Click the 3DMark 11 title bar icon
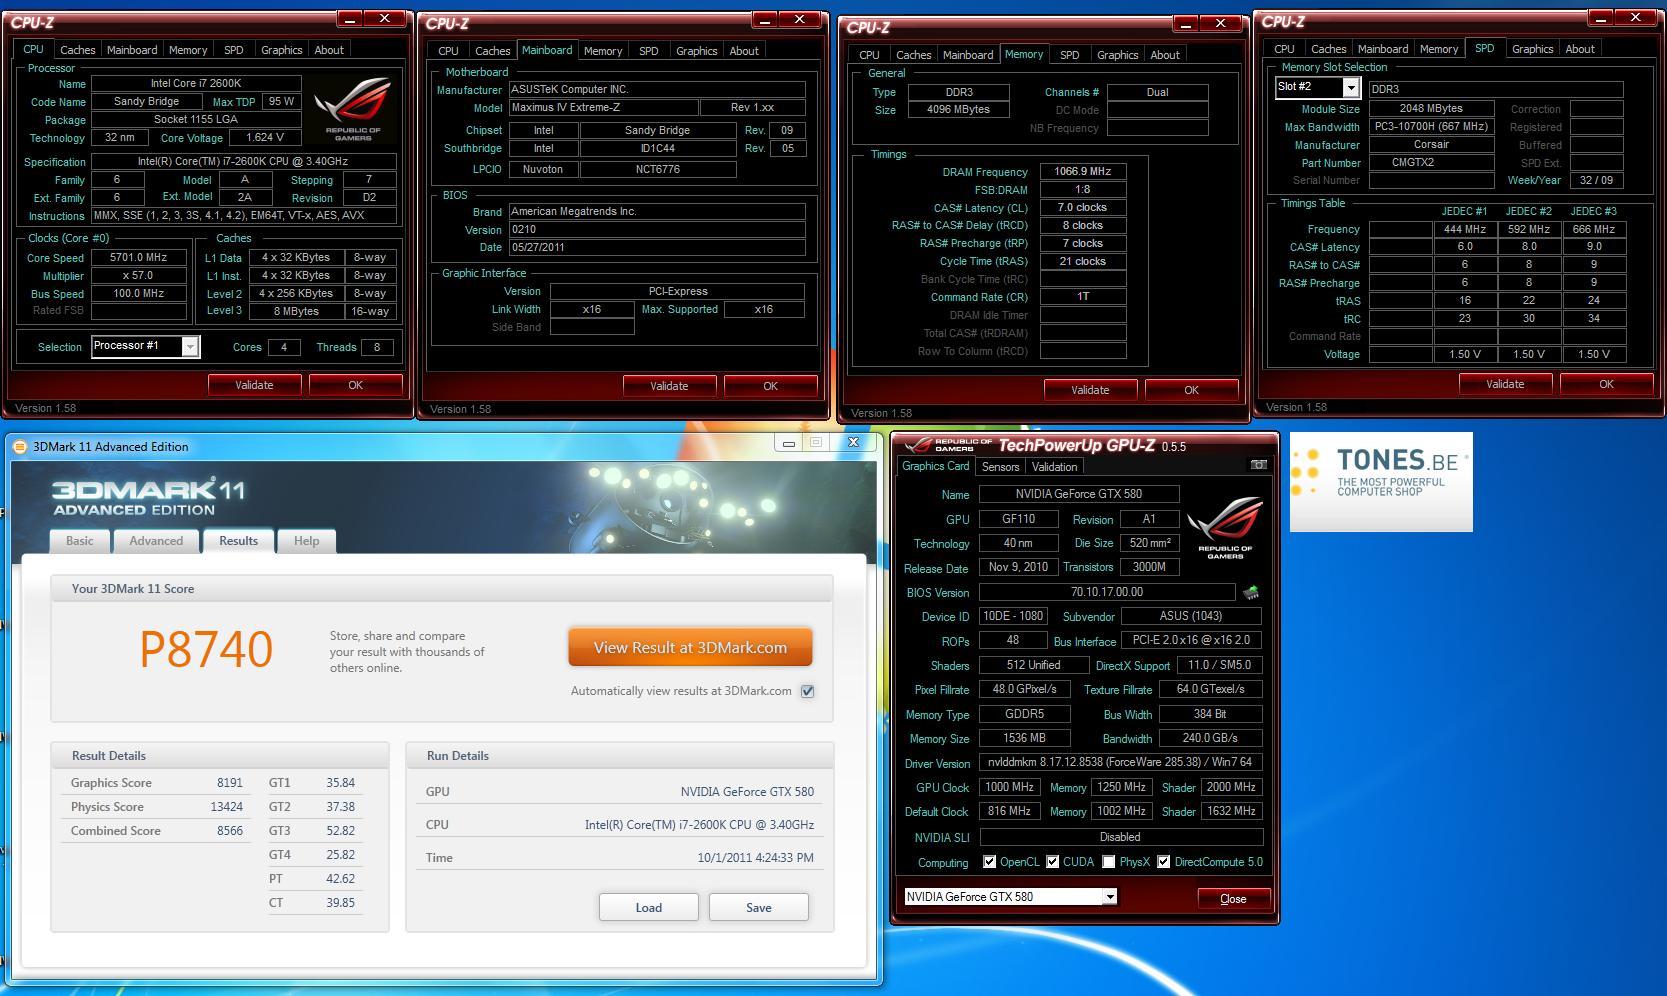 [x=20, y=447]
